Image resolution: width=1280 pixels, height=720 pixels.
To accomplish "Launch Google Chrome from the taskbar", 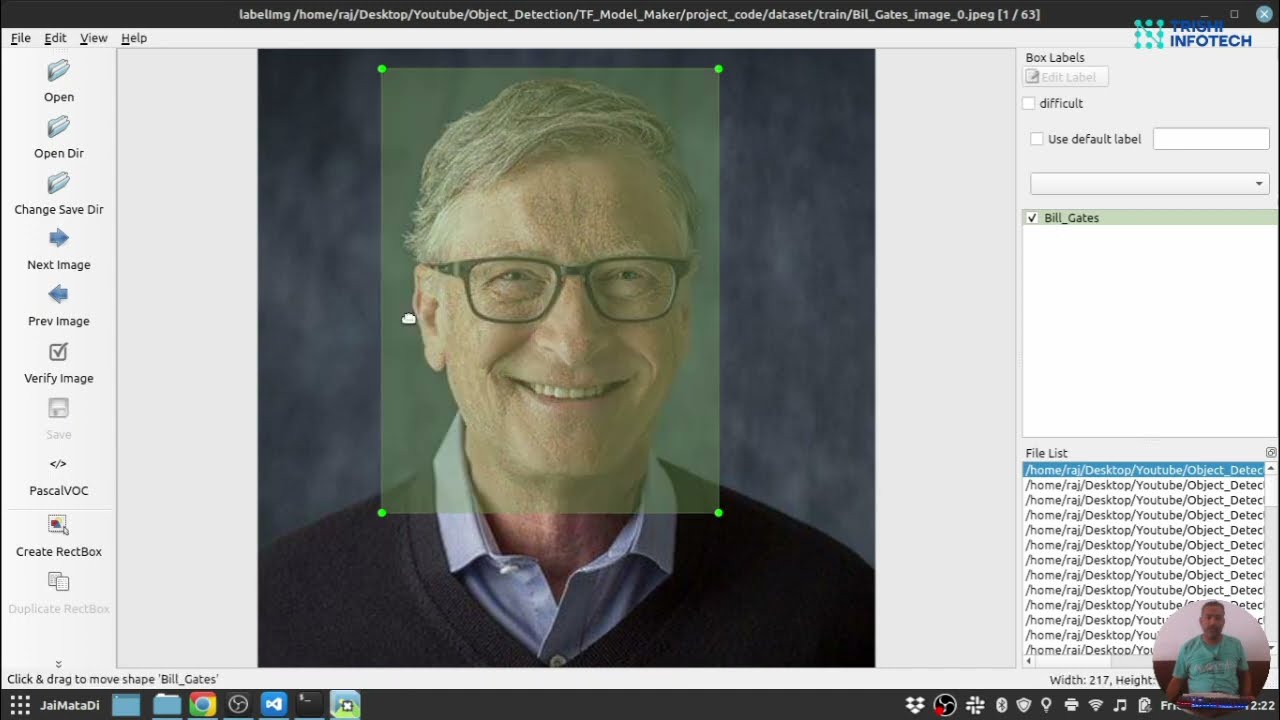I will pyautogui.click(x=202, y=705).
